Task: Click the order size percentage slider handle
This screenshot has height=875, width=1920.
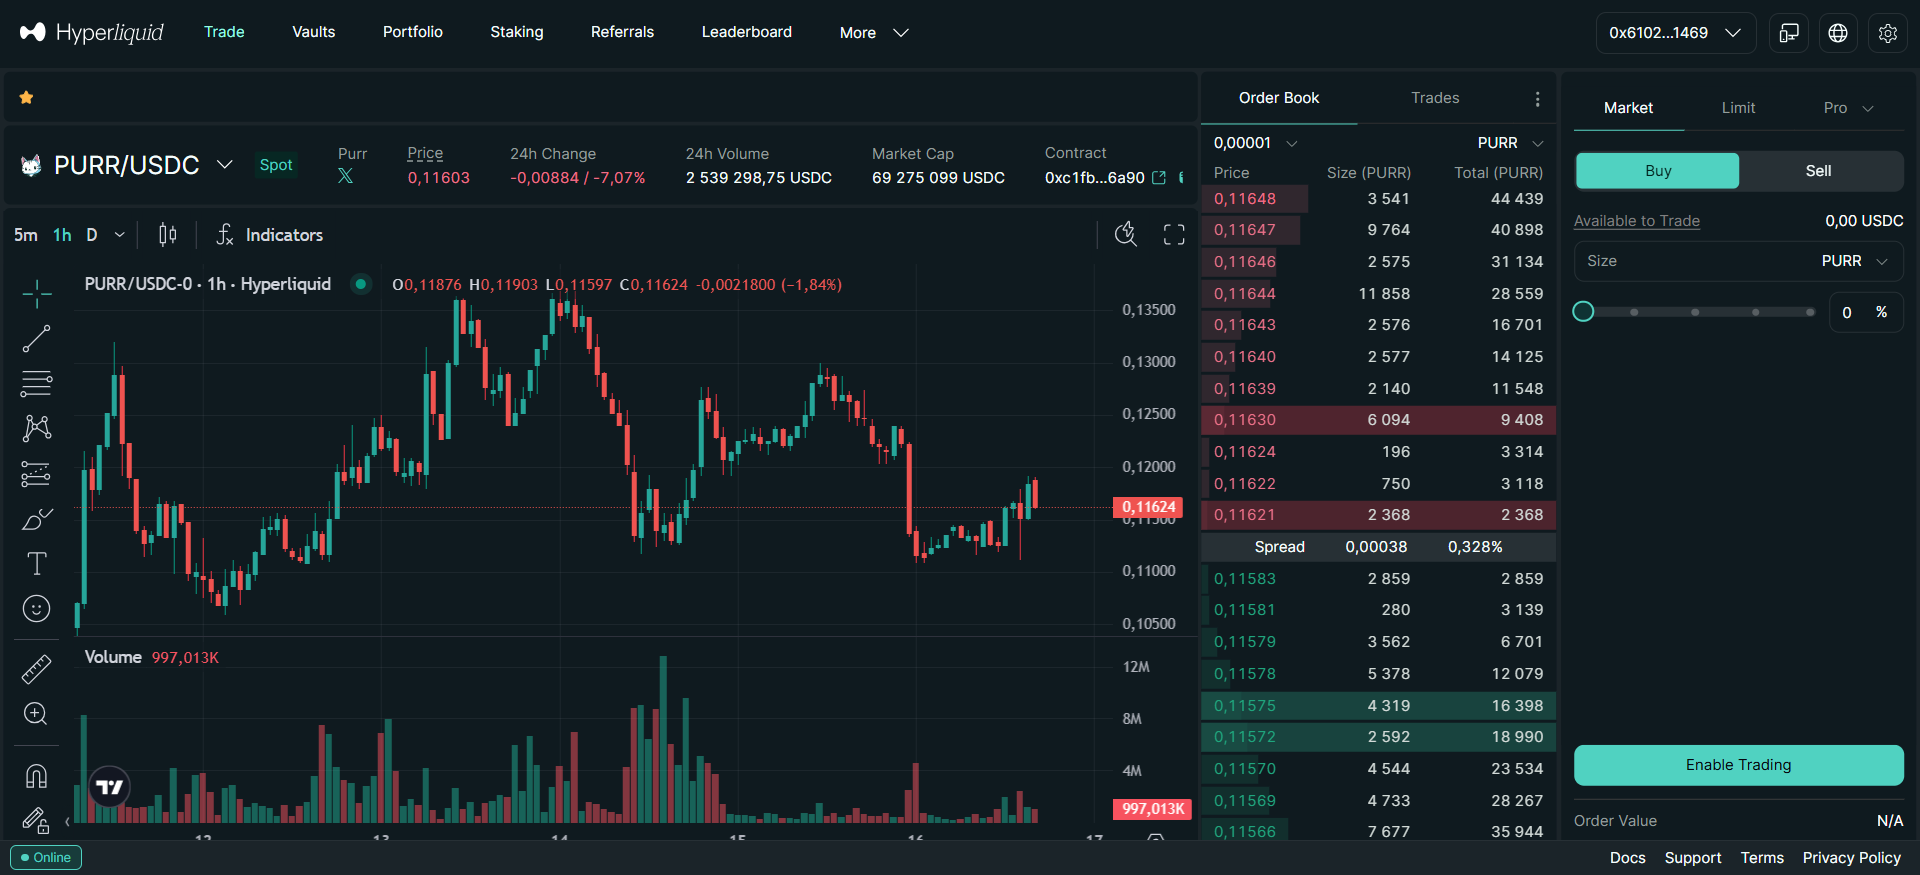Action: coord(1583,312)
